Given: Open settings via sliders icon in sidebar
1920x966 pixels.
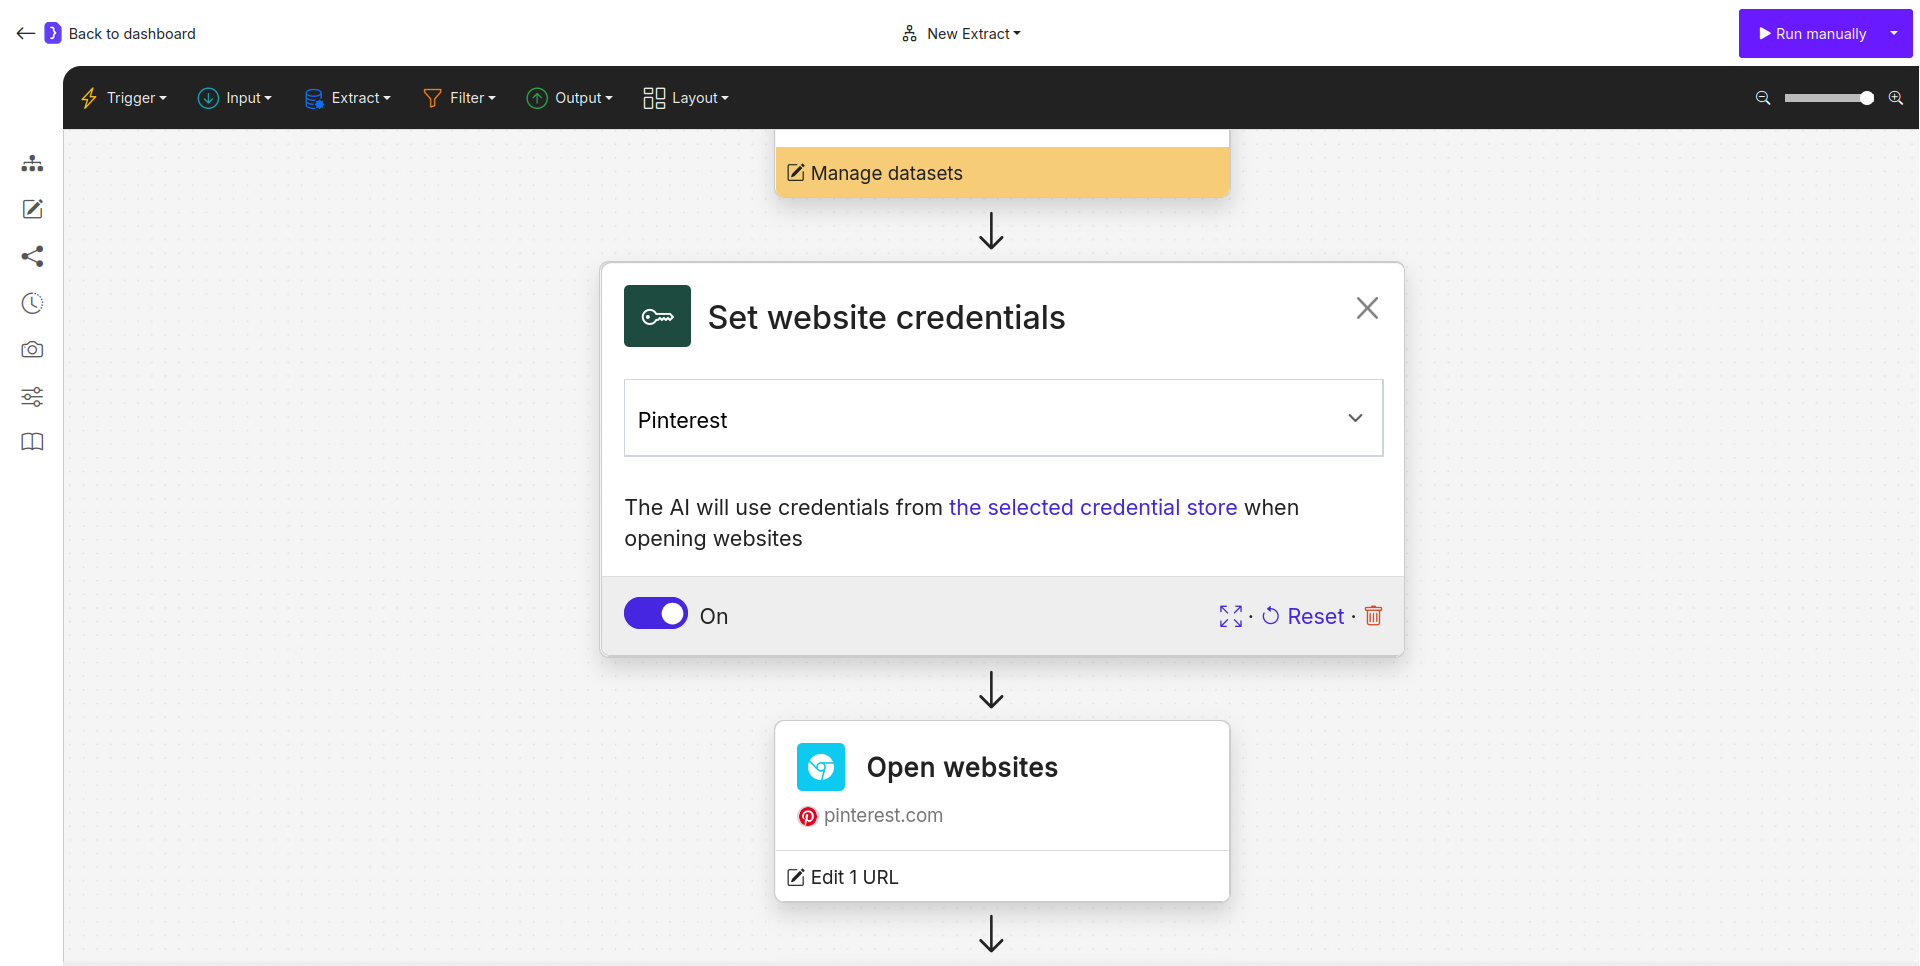Looking at the screenshot, I should pyautogui.click(x=32, y=397).
